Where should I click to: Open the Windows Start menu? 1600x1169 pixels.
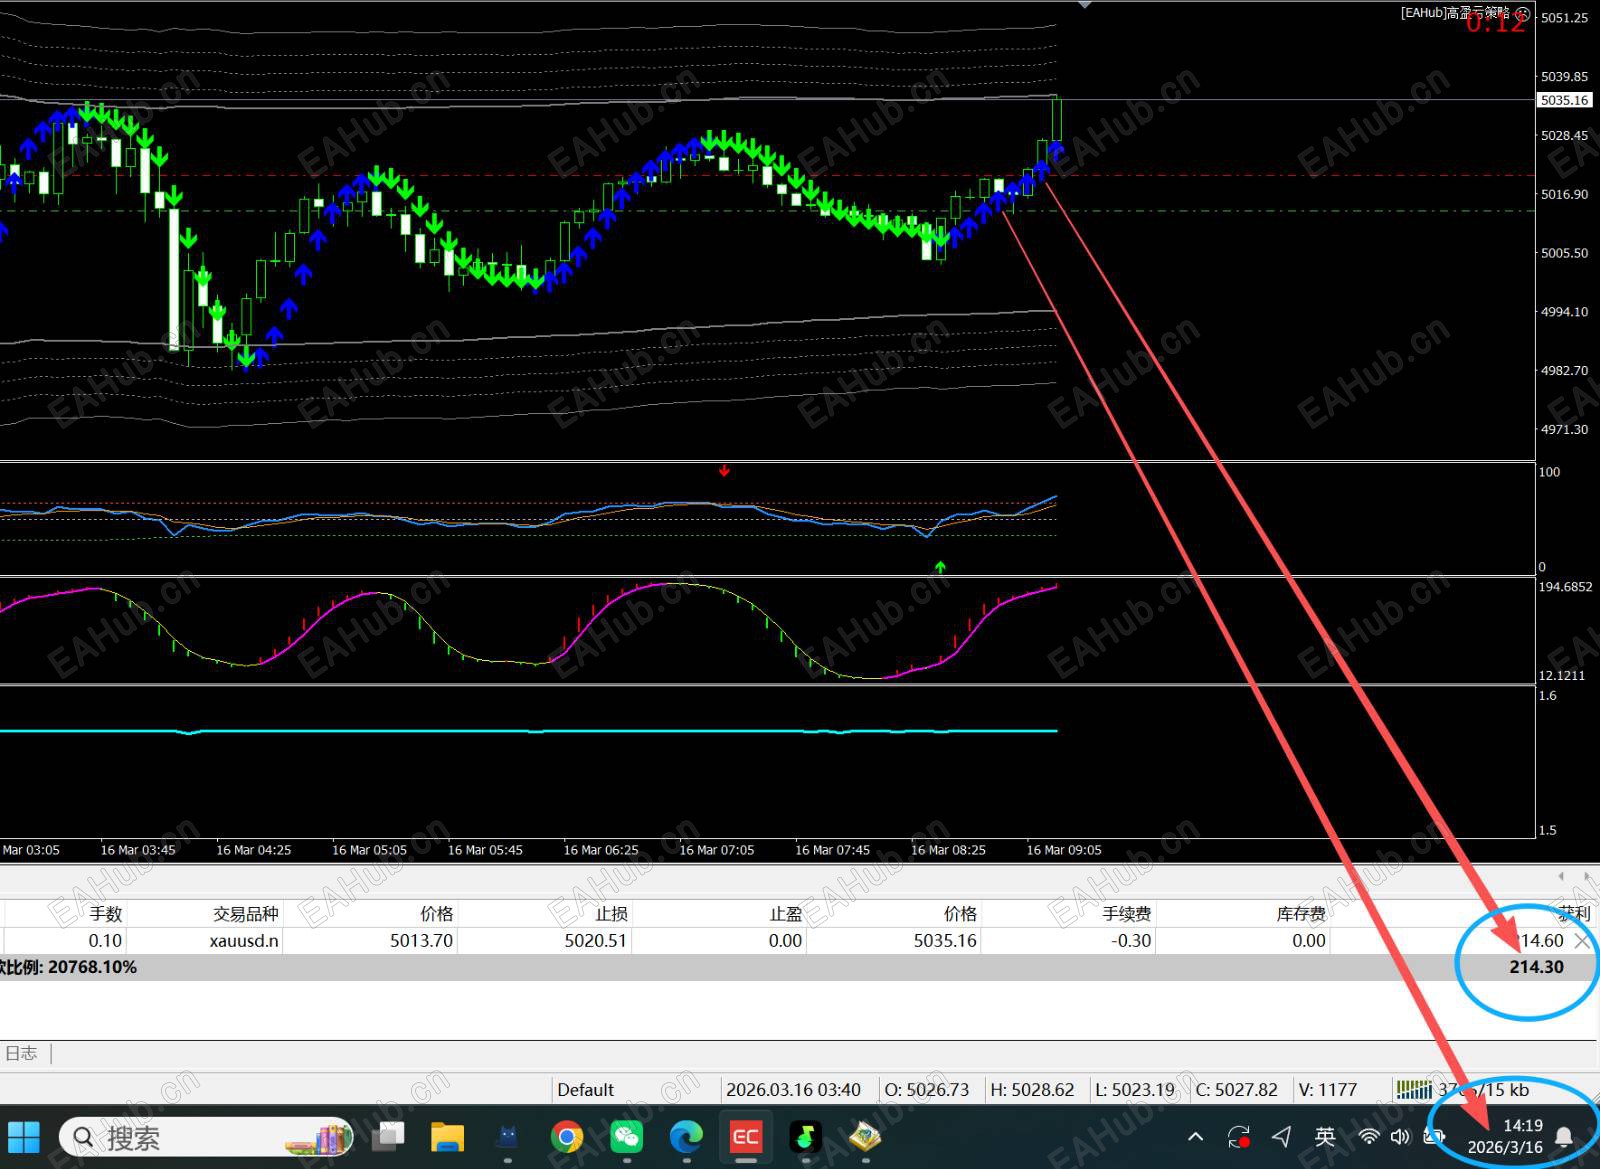coord(24,1137)
